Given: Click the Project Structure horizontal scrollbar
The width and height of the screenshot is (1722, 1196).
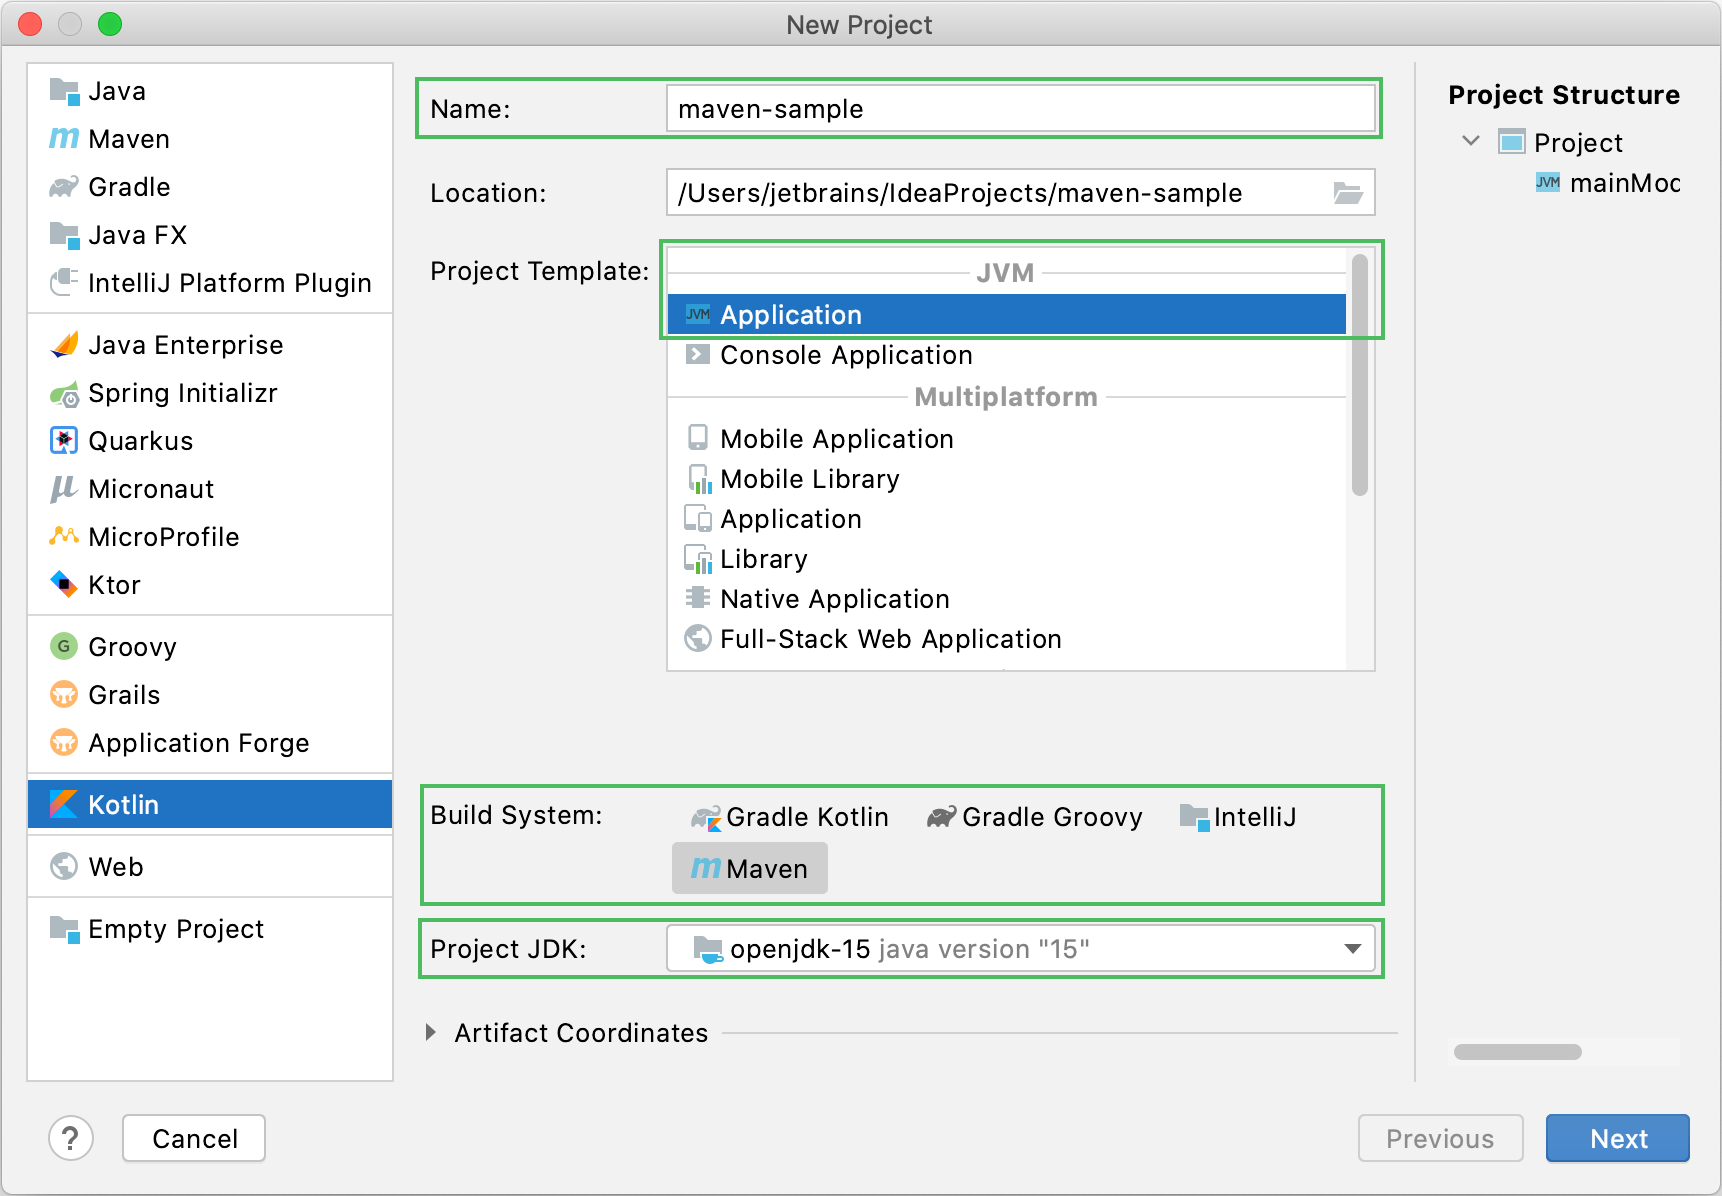Looking at the screenshot, I should coord(1518,1052).
